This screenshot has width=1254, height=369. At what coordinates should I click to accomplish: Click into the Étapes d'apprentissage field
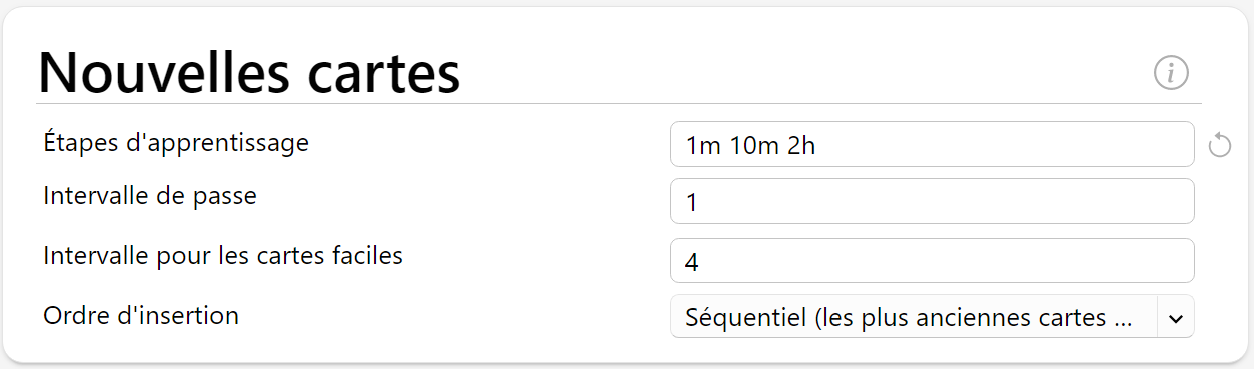click(932, 144)
